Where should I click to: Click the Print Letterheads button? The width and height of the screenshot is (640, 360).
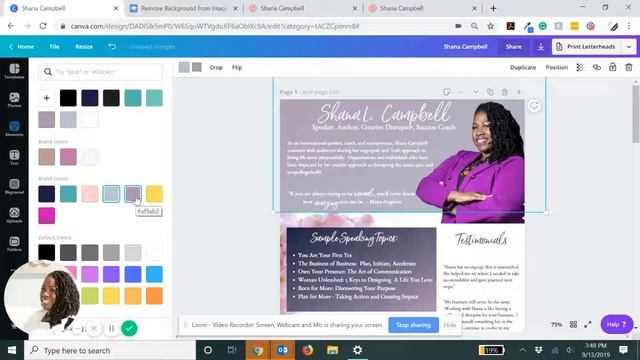pos(586,47)
